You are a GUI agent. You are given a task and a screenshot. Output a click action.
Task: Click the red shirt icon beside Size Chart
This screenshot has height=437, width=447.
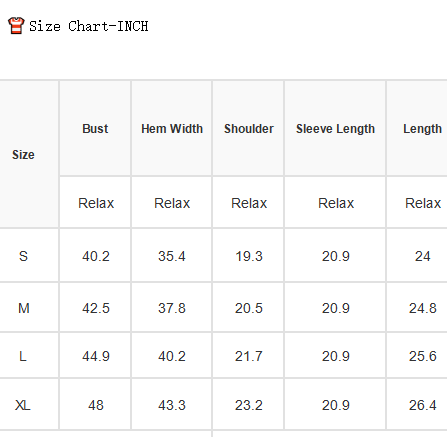click(x=16, y=26)
